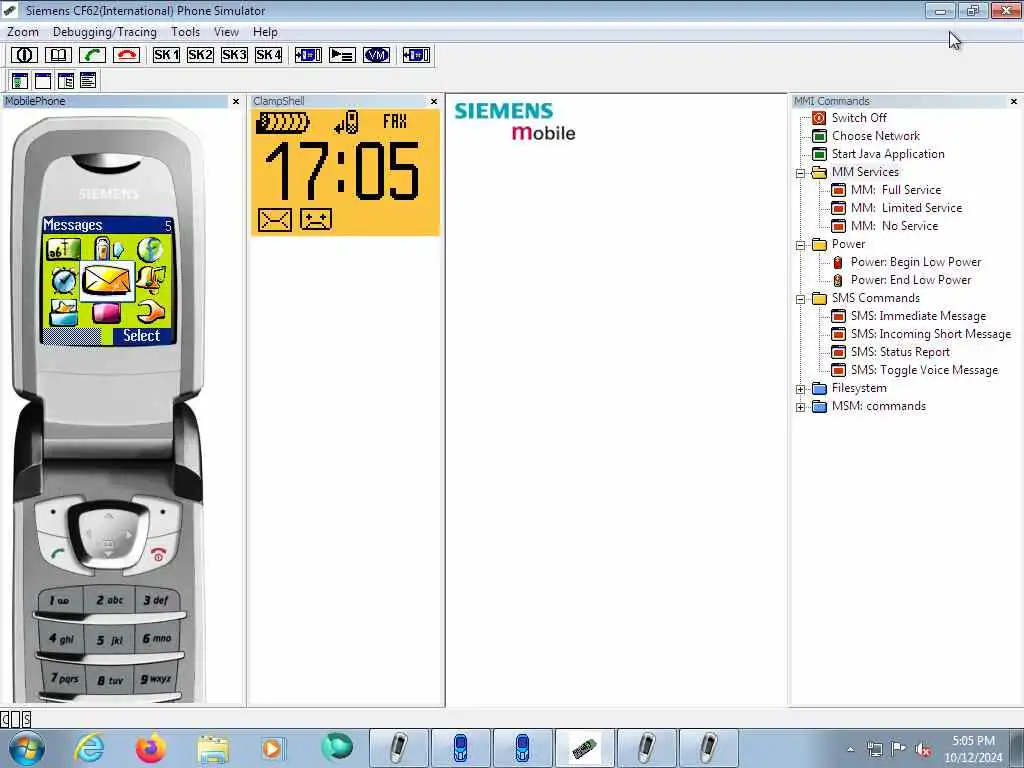Open Windows Explorer folder in taskbar
Image resolution: width=1024 pixels, height=768 pixels.
tap(213, 748)
